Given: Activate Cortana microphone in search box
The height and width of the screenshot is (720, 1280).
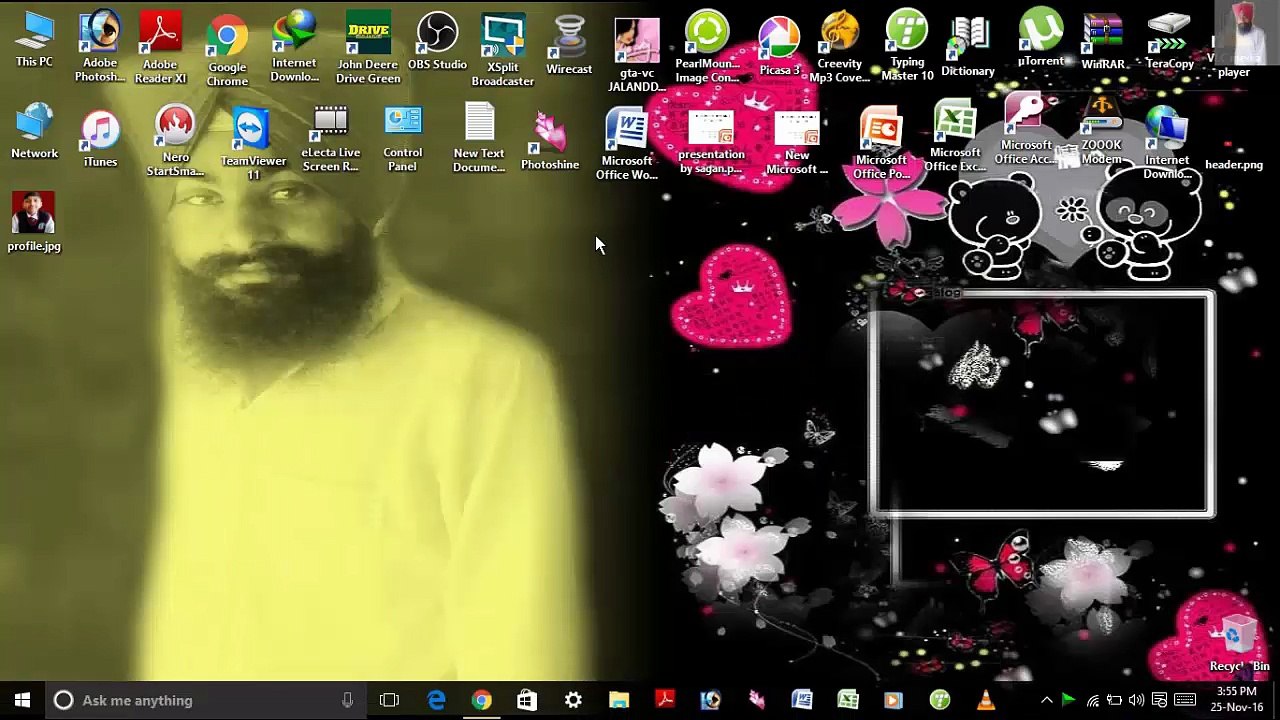Looking at the screenshot, I should pyautogui.click(x=347, y=700).
